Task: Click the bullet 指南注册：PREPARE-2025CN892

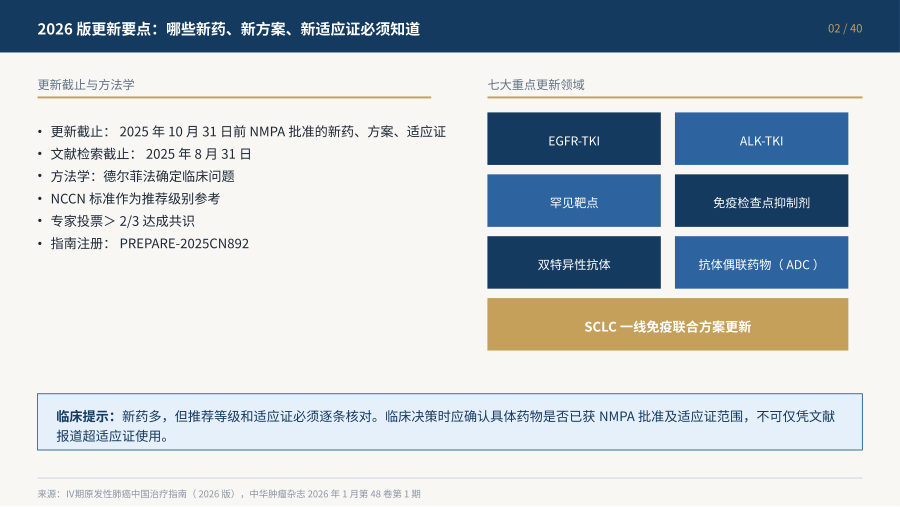Action: tap(143, 243)
